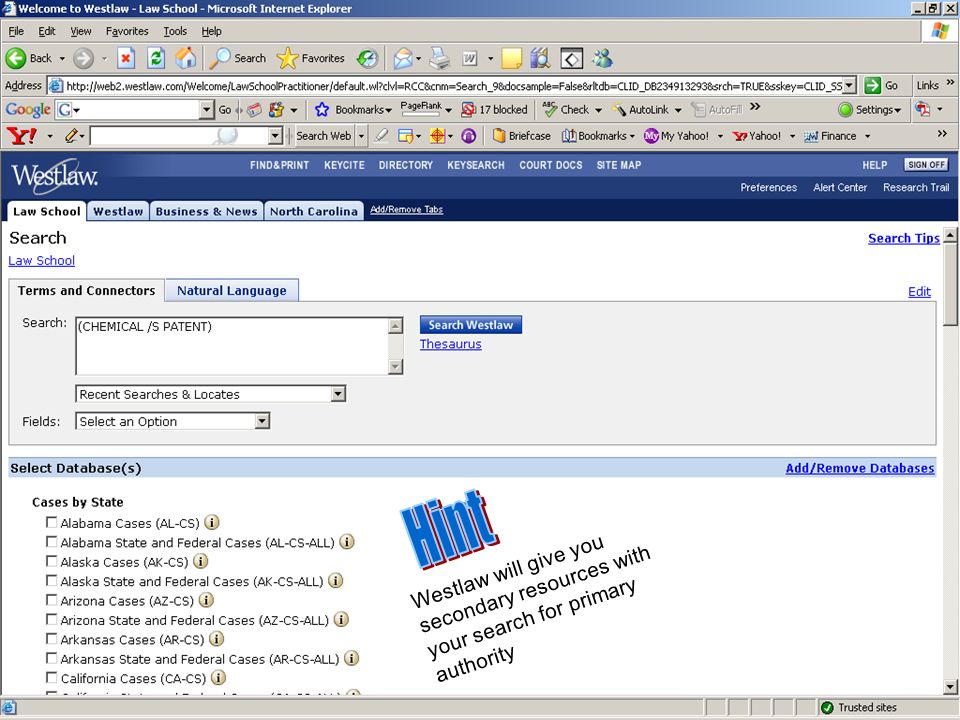Click the Messenger people icon
This screenshot has width=960, height=720.
point(603,59)
